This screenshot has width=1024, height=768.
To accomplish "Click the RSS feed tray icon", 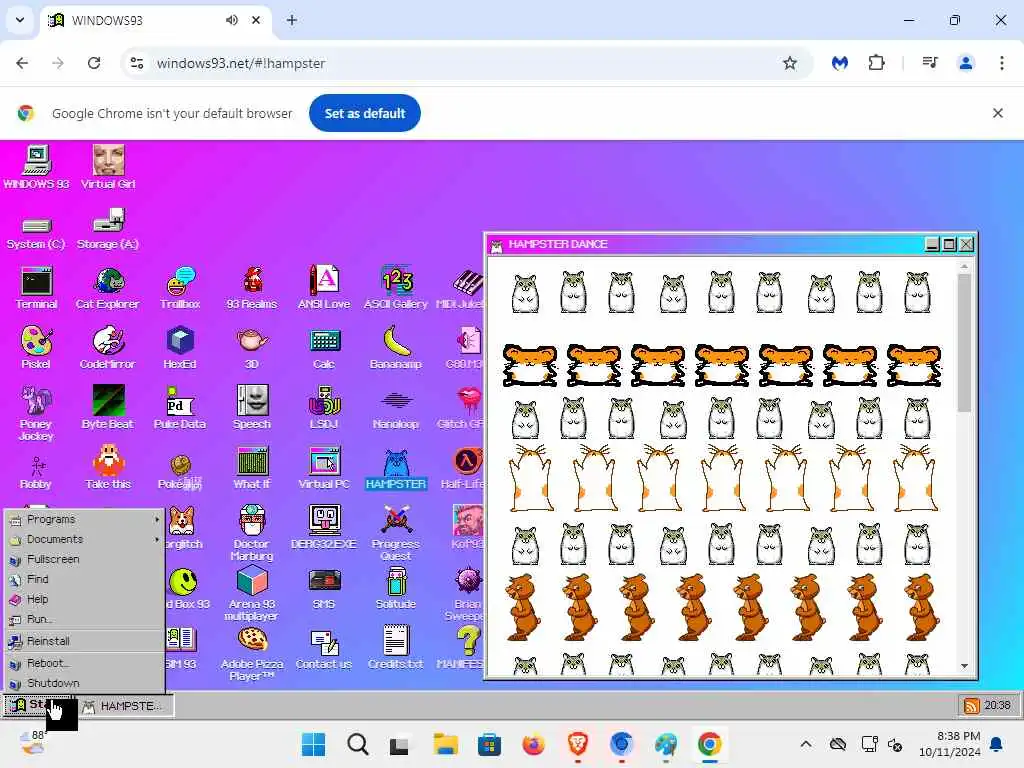I will point(971,705).
